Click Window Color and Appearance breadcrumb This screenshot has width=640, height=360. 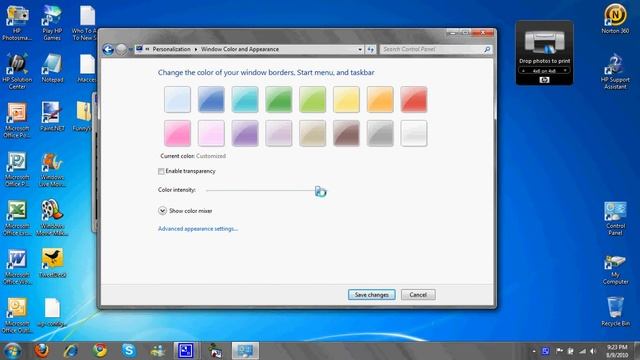pos(240,49)
